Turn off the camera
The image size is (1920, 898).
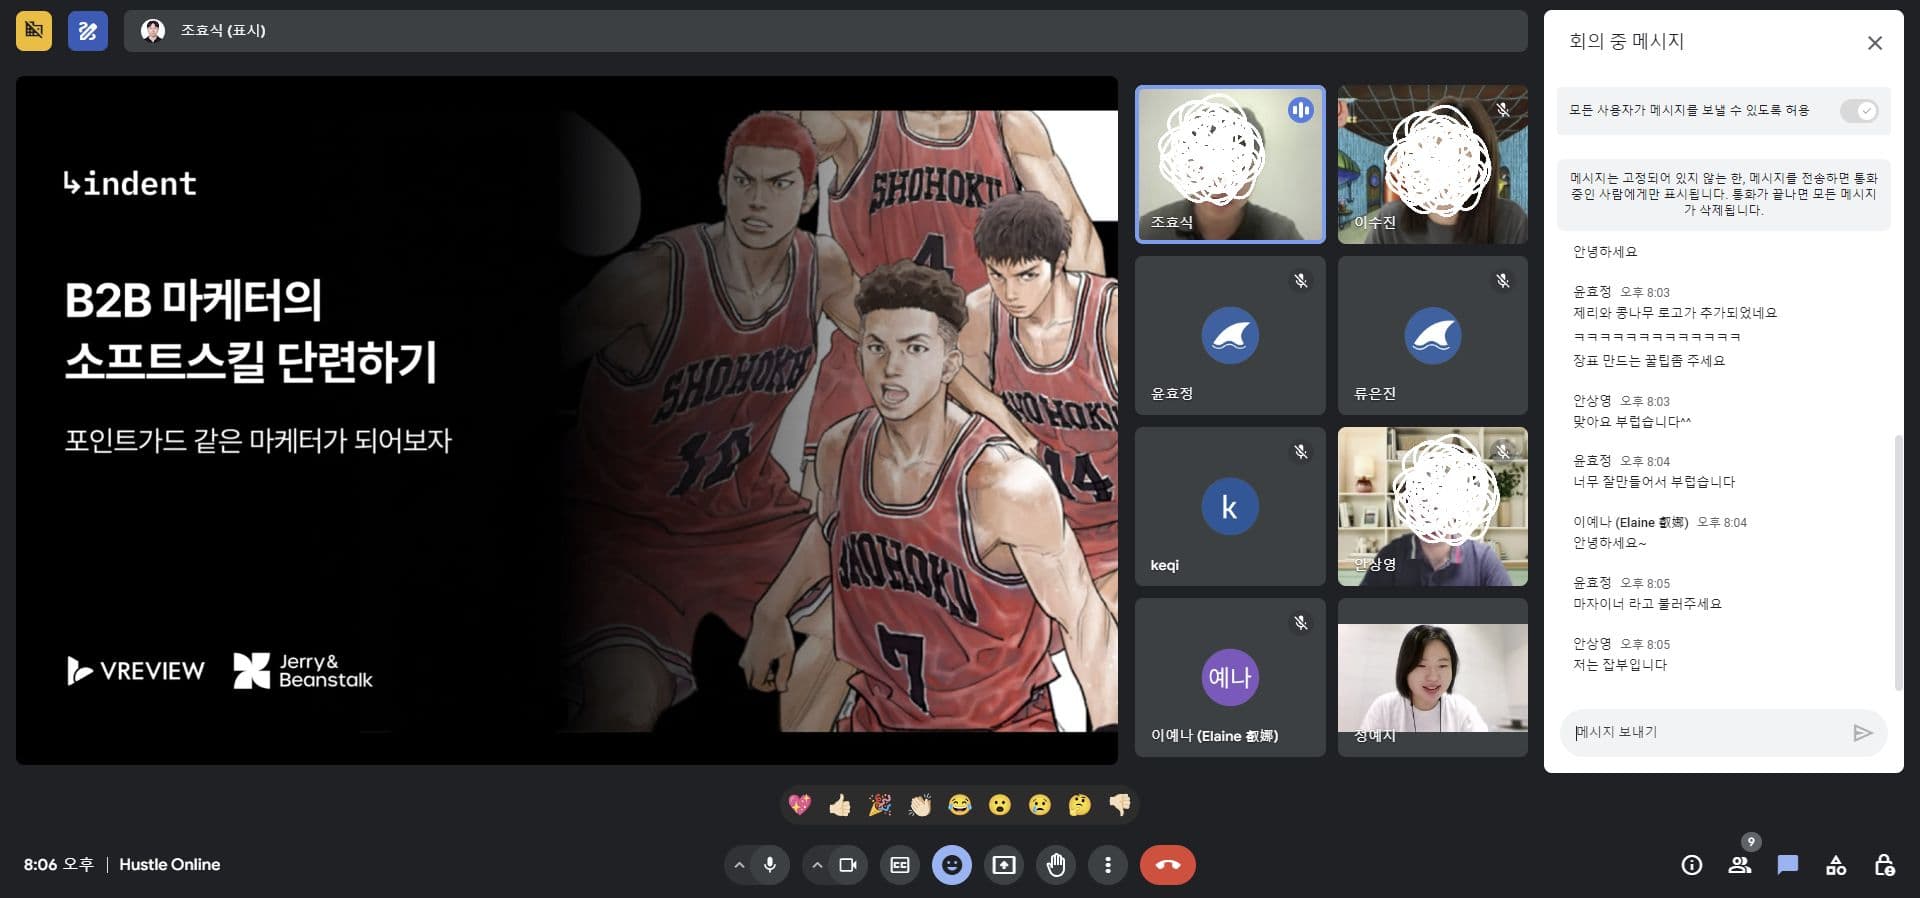click(x=848, y=865)
